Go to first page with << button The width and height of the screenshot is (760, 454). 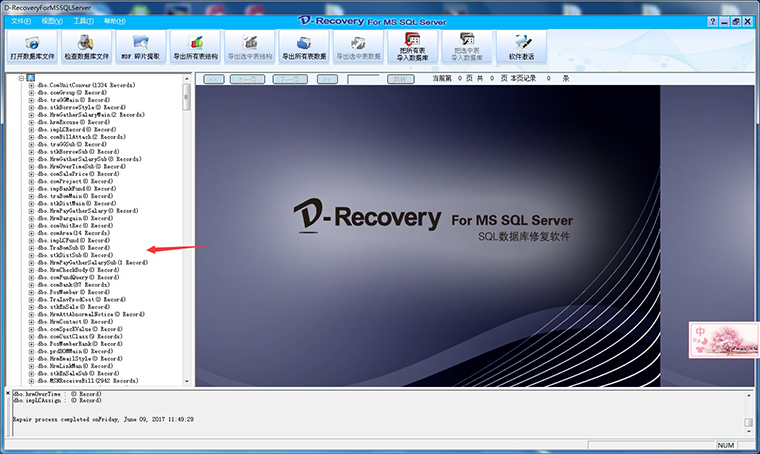pyautogui.click(x=214, y=79)
